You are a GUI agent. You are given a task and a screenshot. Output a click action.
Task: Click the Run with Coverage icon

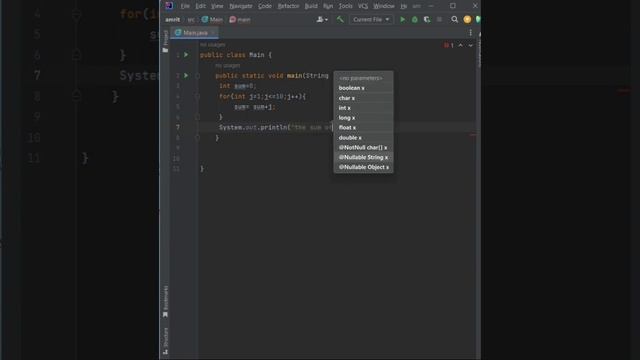pos(427,20)
